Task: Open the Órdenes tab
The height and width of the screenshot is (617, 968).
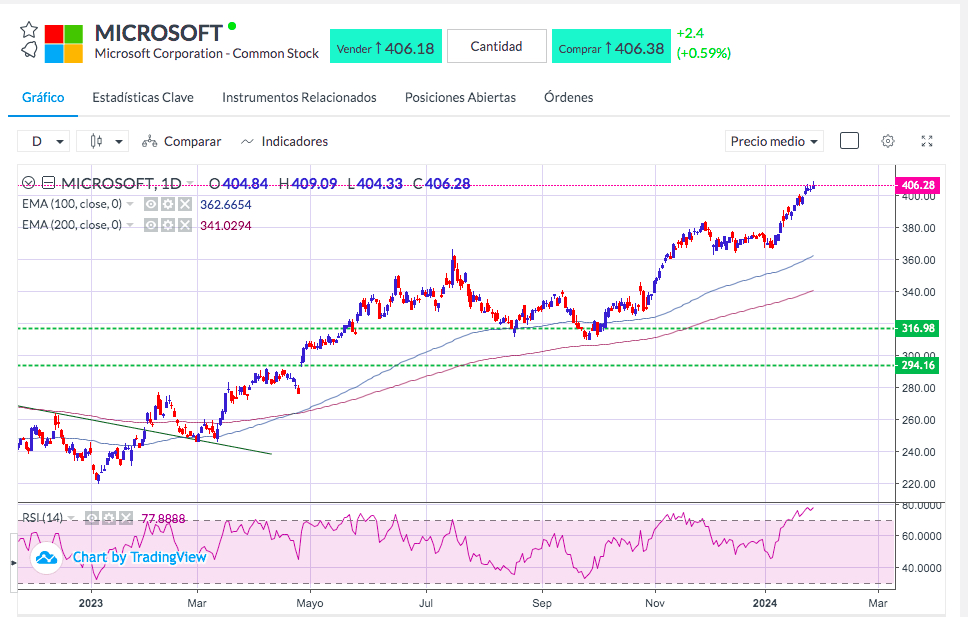Action: click(569, 98)
